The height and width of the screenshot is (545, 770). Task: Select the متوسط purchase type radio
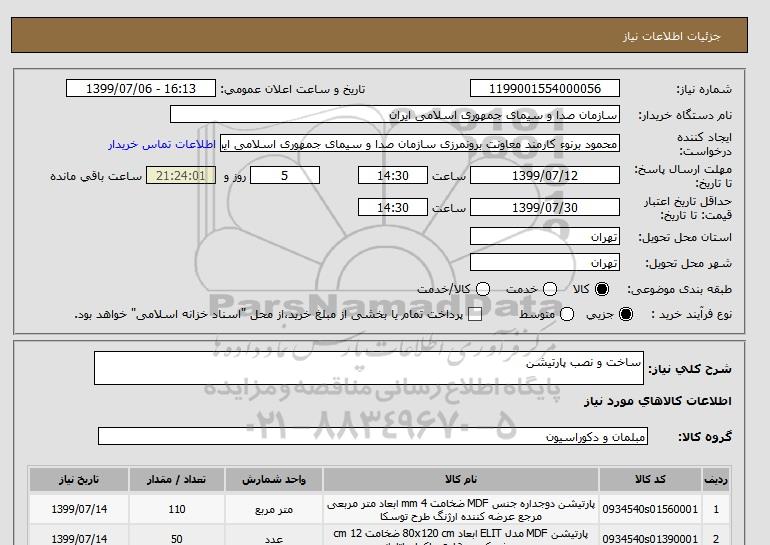(x=567, y=314)
